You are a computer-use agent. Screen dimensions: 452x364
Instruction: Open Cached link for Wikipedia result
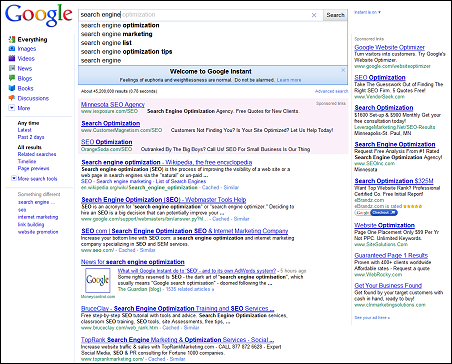(x=210, y=187)
